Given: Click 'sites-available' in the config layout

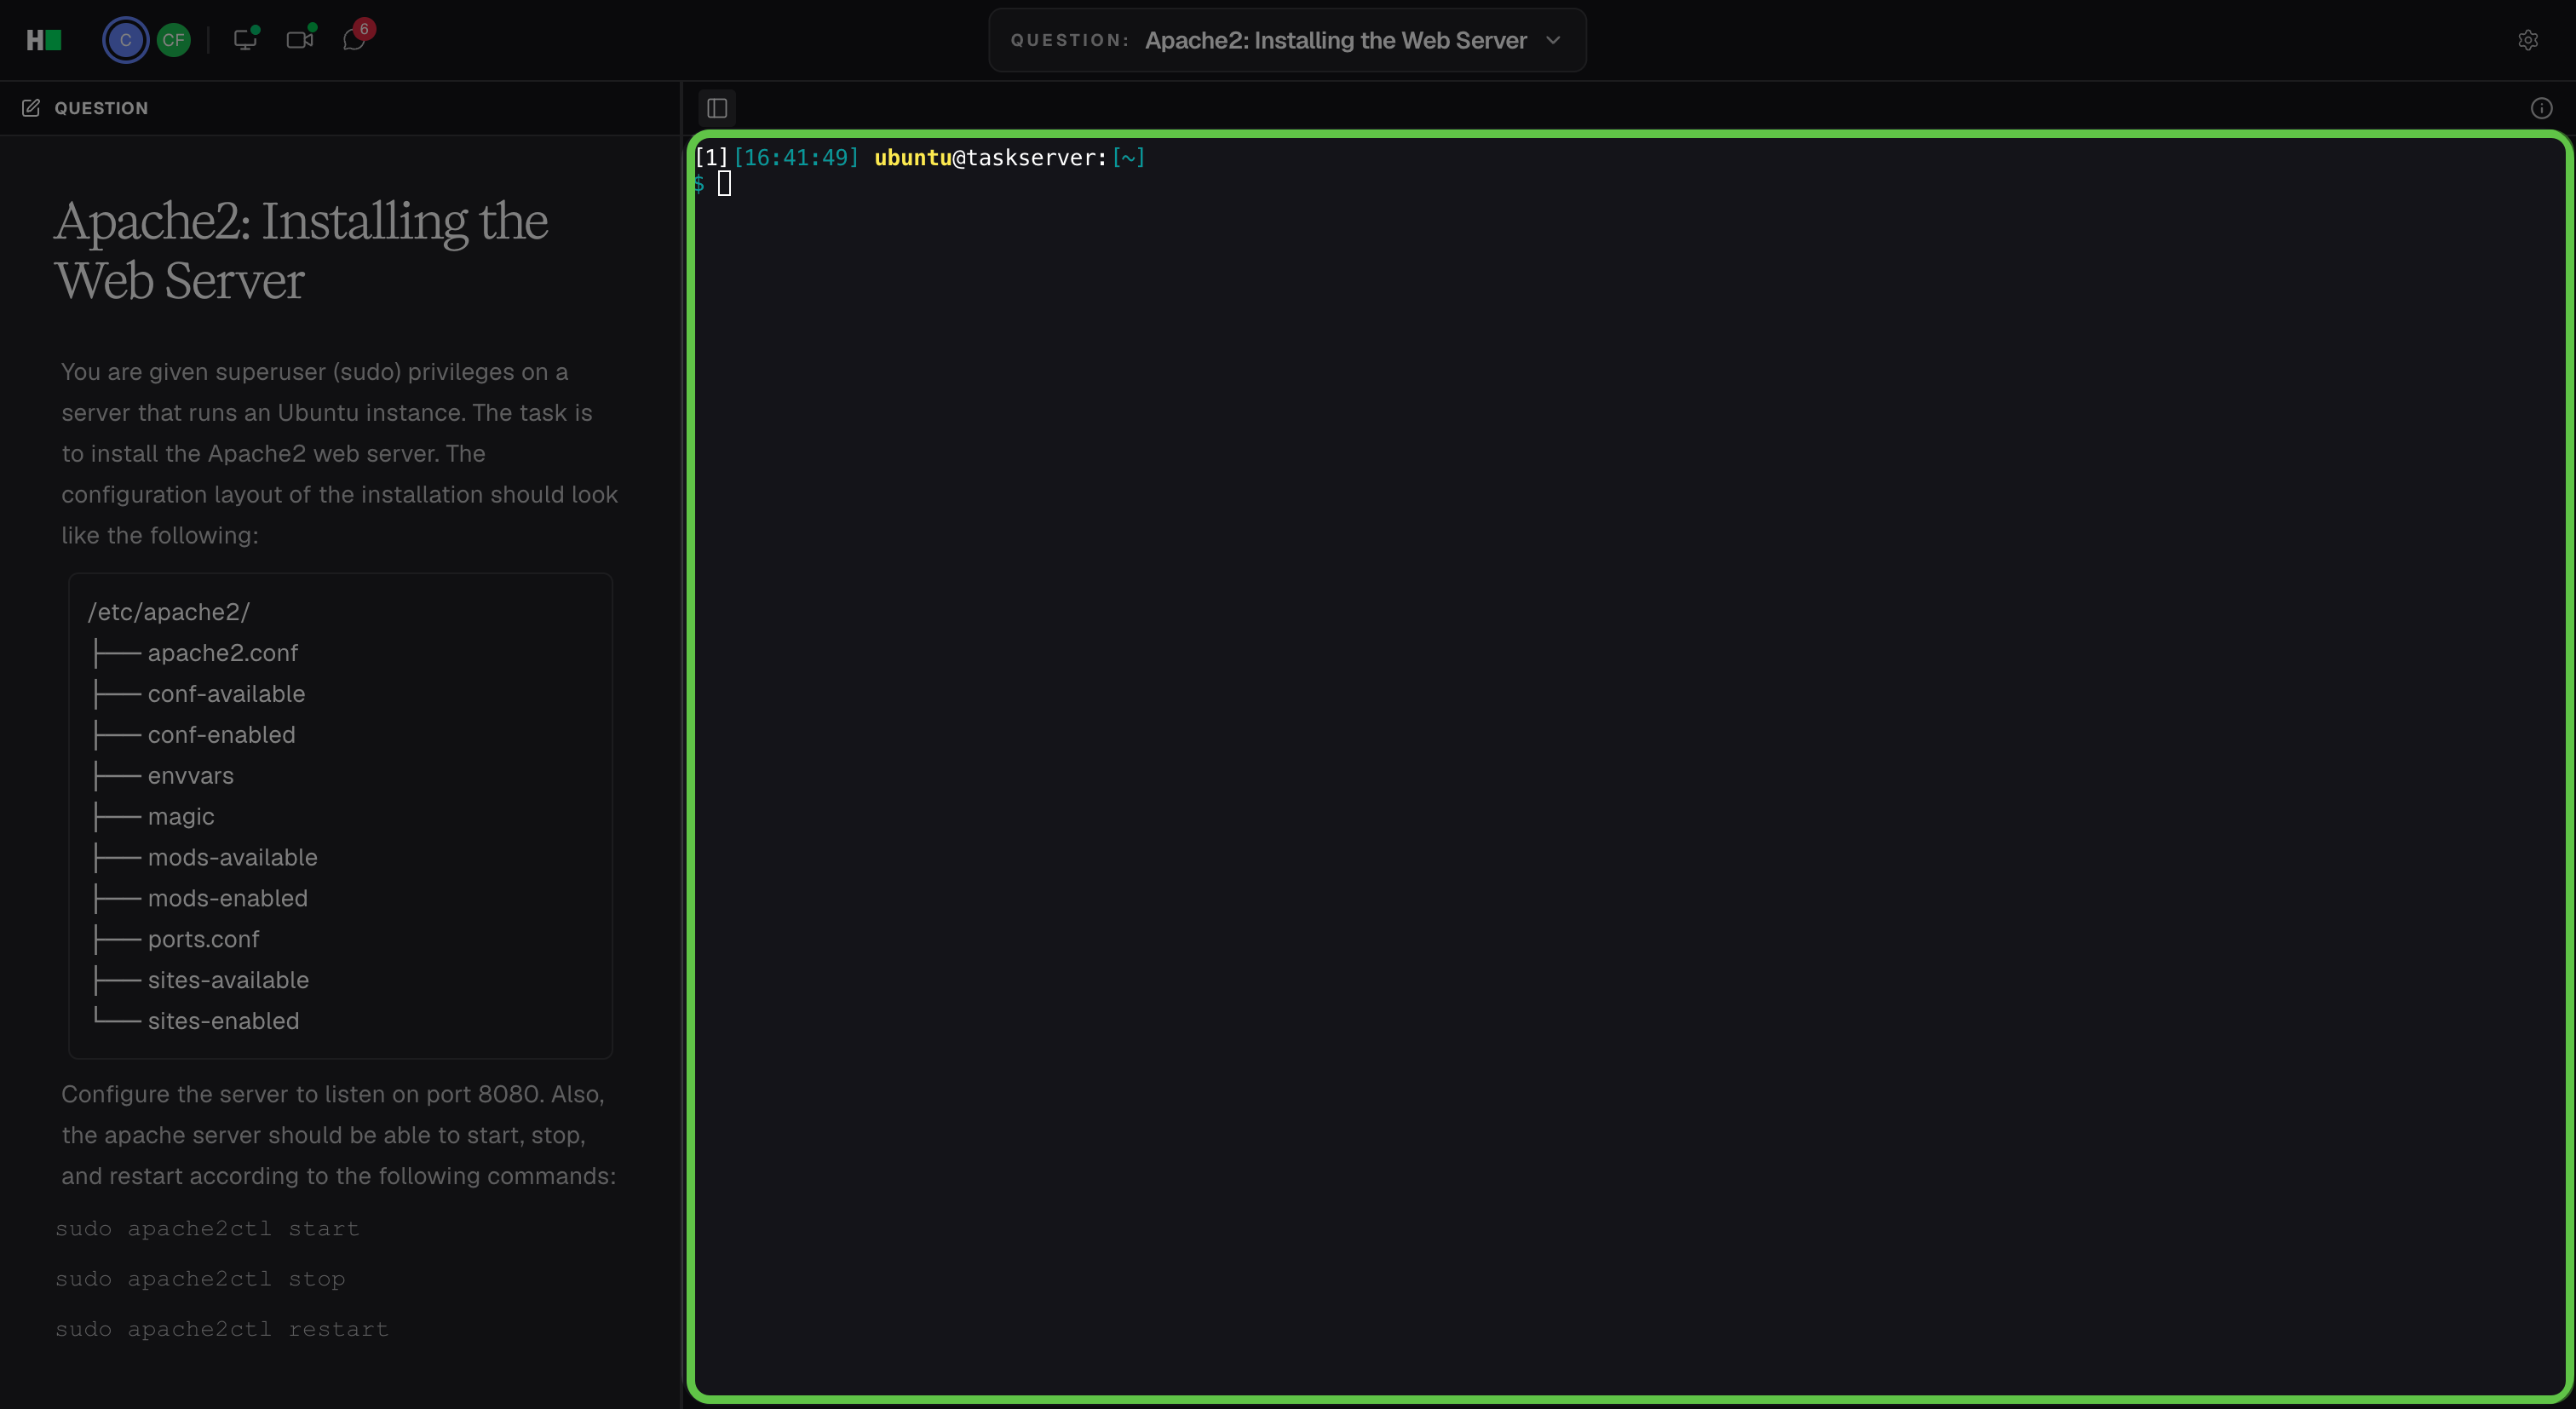Looking at the screenshot, I should tap(229, 981).
